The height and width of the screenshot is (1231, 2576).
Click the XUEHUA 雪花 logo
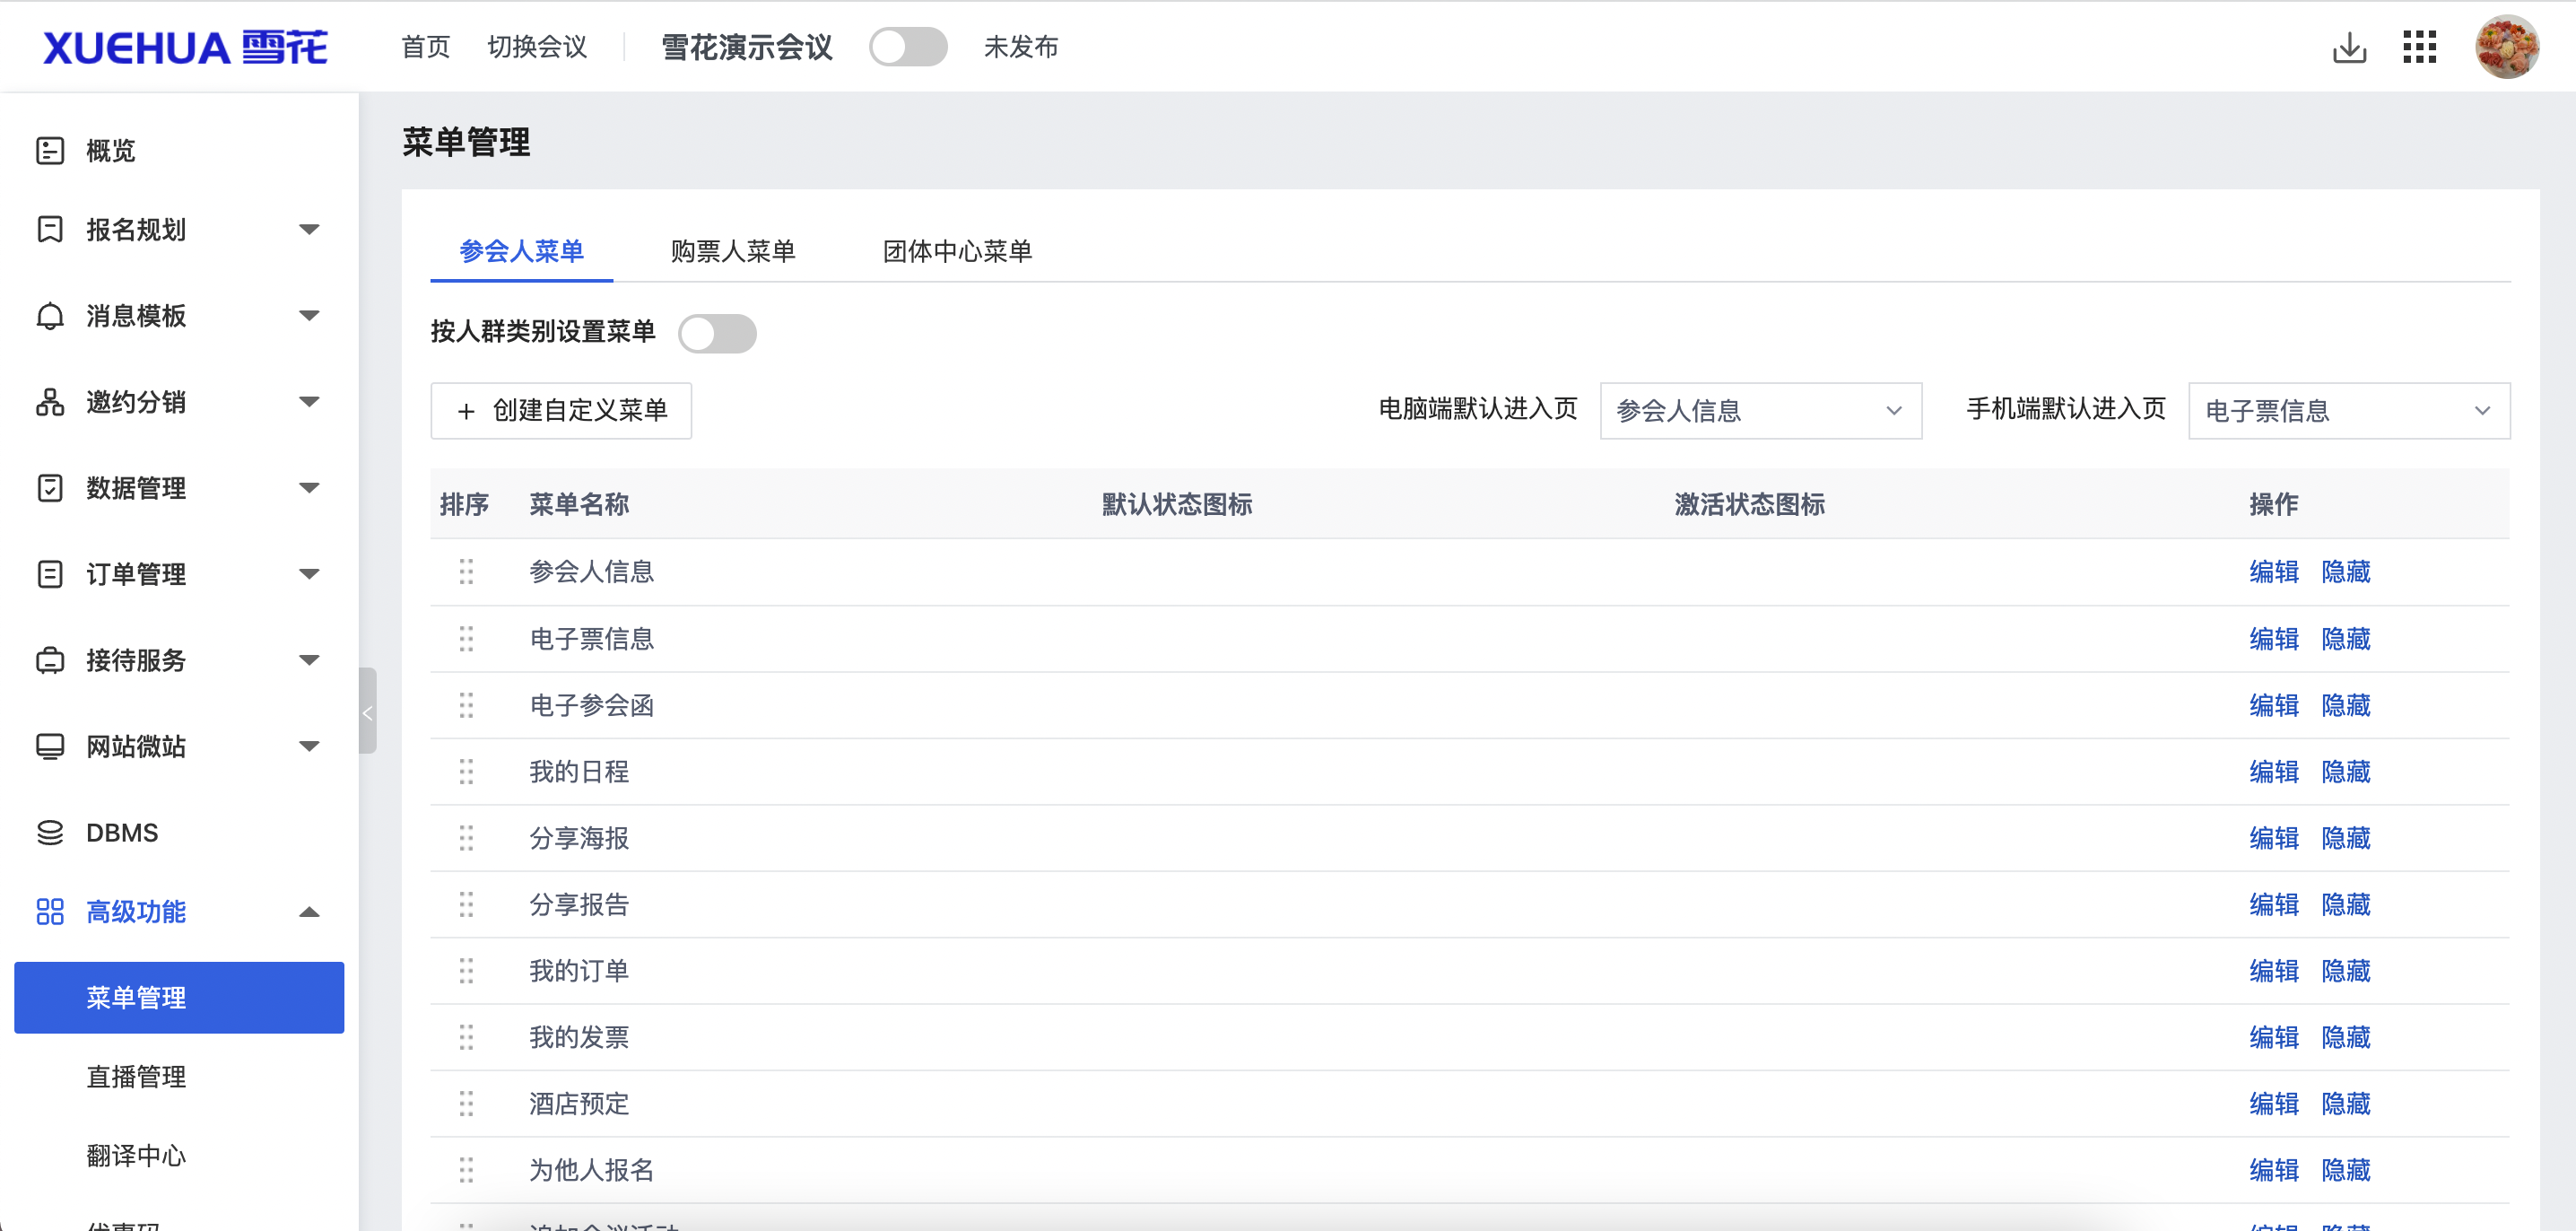click(x=185, y=47)
